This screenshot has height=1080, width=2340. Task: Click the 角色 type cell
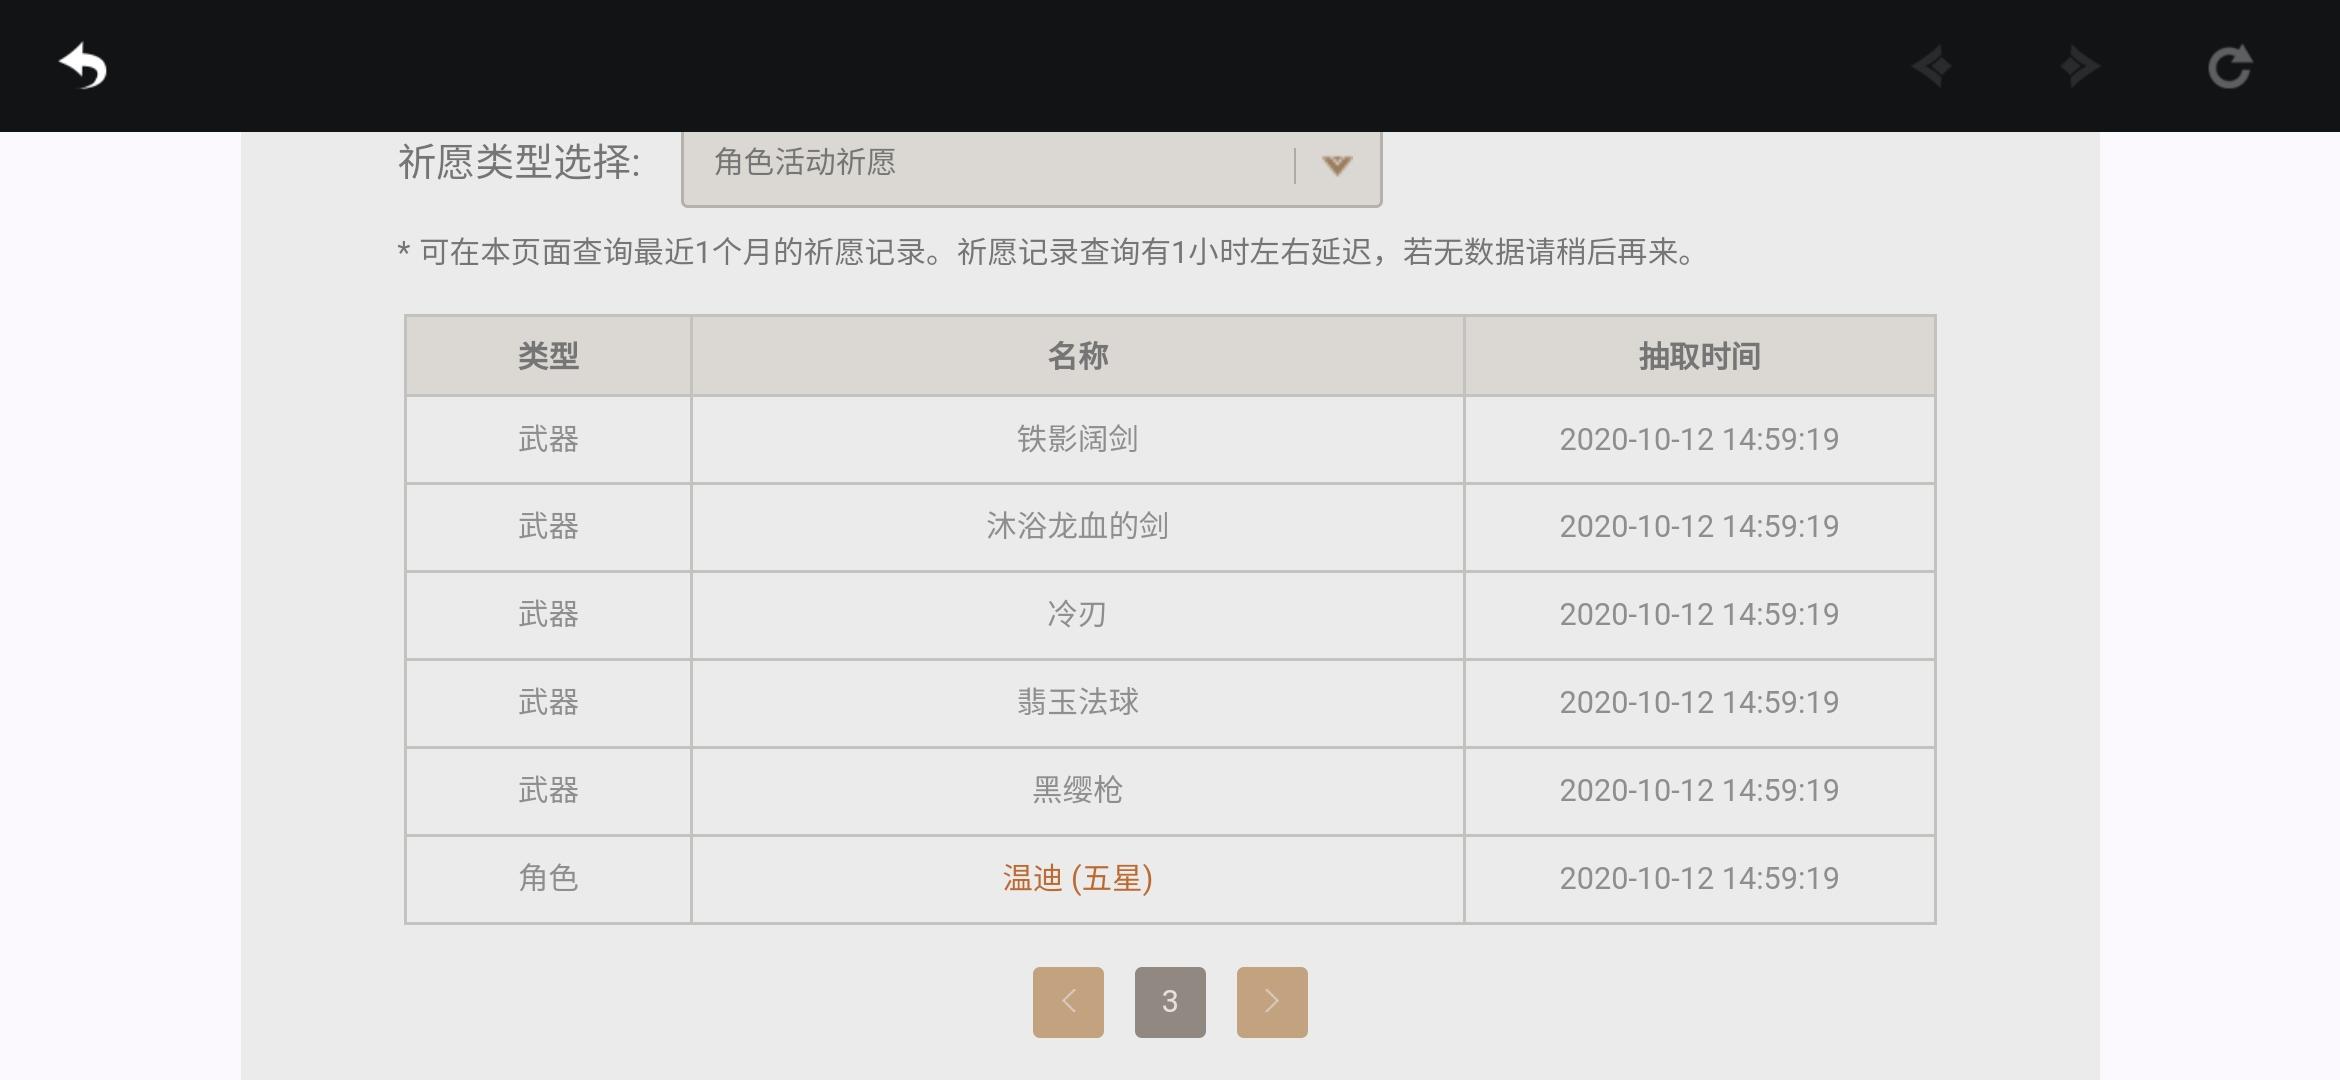[548, 878]
